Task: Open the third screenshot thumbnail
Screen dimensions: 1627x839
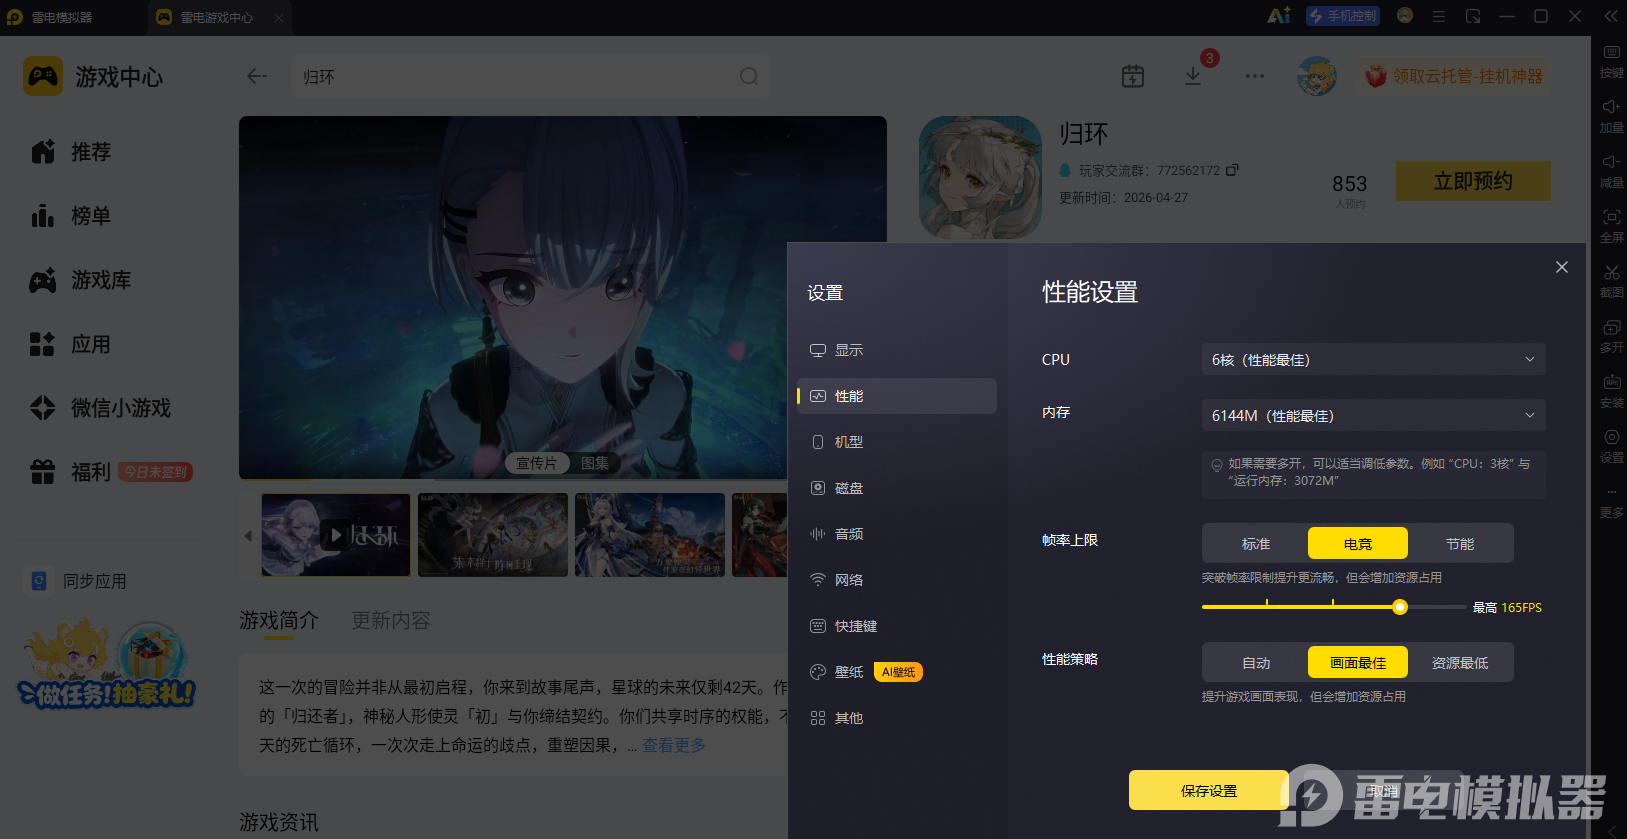Action: pyautogui.click(x=650, y=535)
